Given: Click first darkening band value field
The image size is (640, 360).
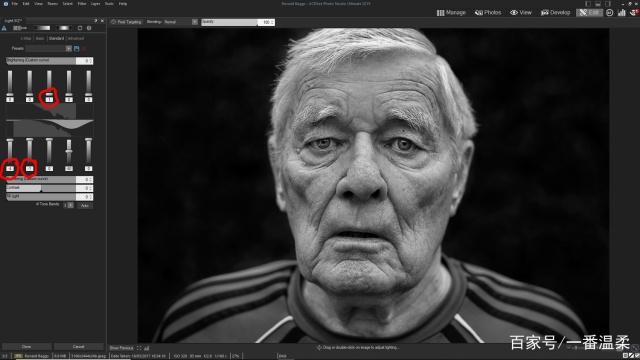Looking at the screenshot, I should click(10, 169).
